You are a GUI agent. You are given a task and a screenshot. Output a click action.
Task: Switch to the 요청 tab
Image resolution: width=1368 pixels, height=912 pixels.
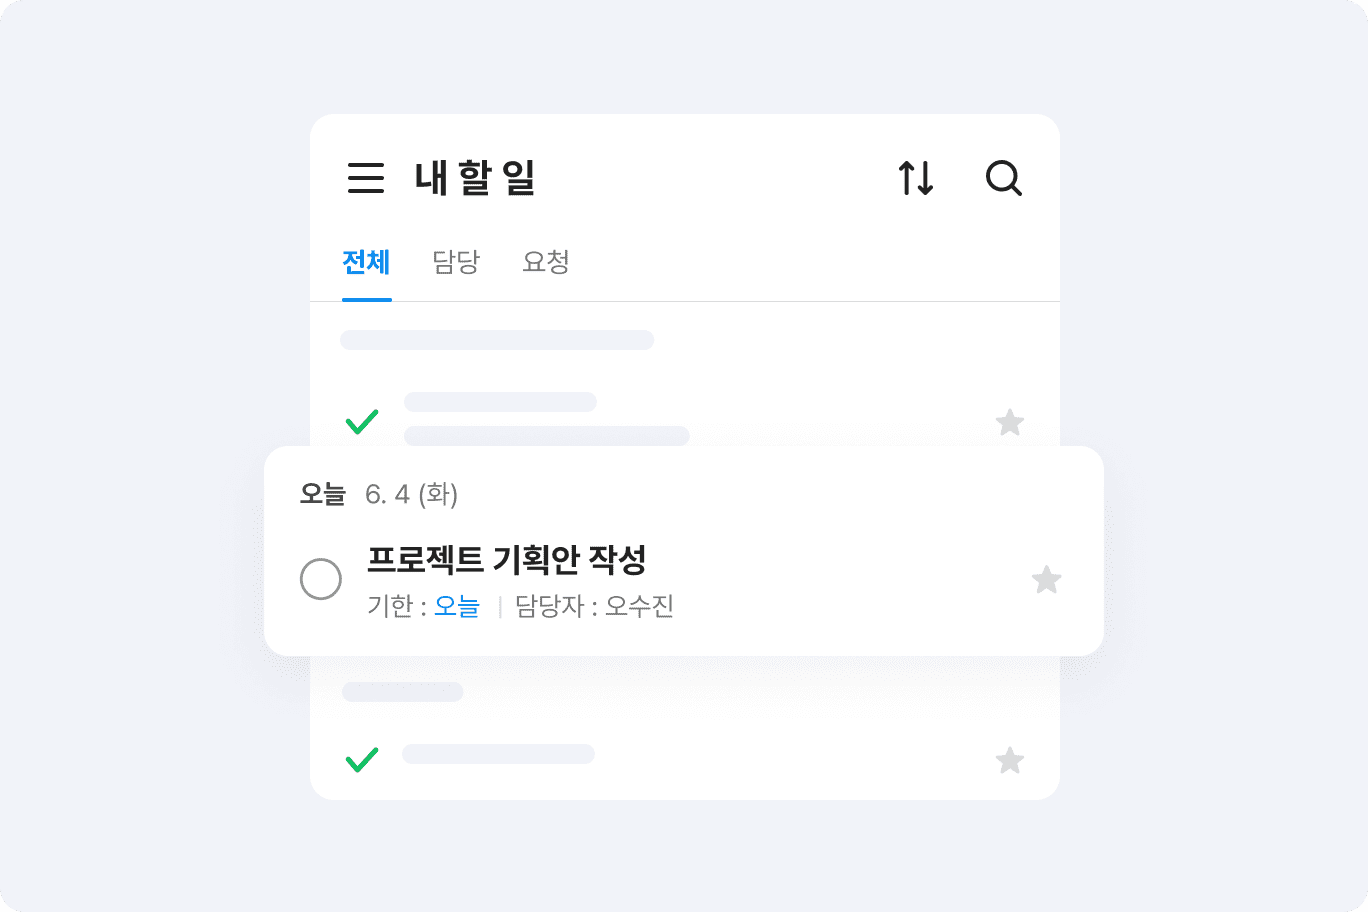coord(546,262)
